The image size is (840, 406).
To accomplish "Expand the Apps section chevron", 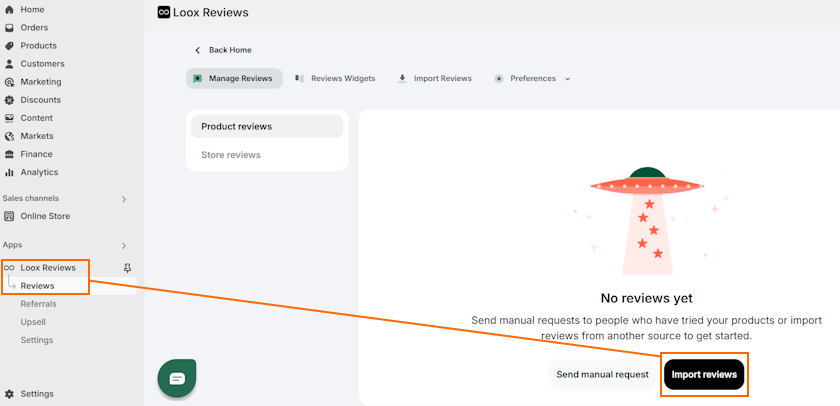I will [124, 246].
